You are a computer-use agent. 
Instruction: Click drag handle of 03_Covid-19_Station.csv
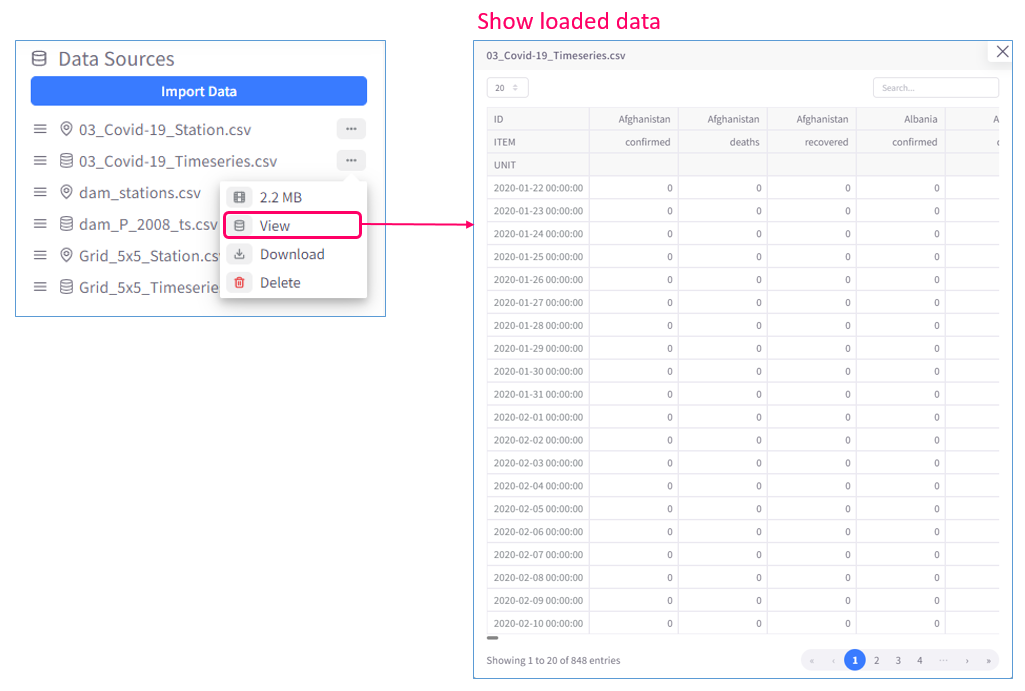click(40, 129)
